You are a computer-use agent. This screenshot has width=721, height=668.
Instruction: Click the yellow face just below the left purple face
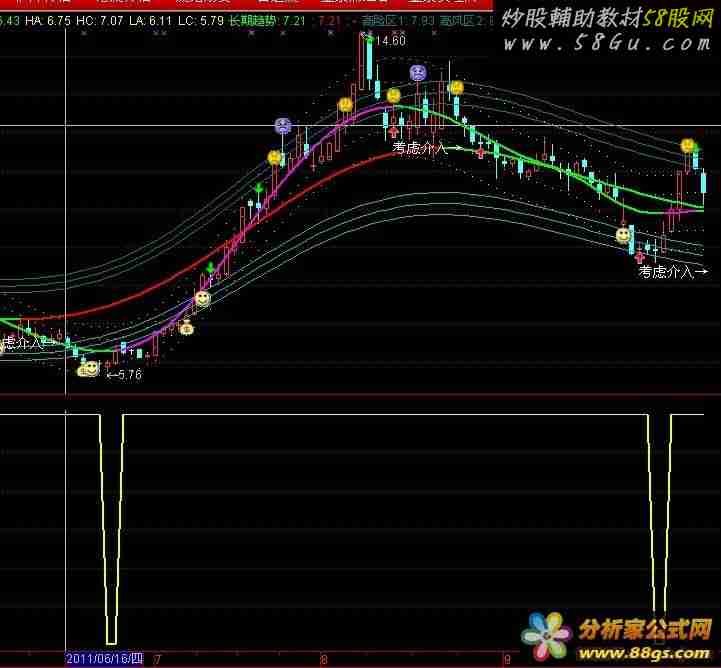(275, 158)
